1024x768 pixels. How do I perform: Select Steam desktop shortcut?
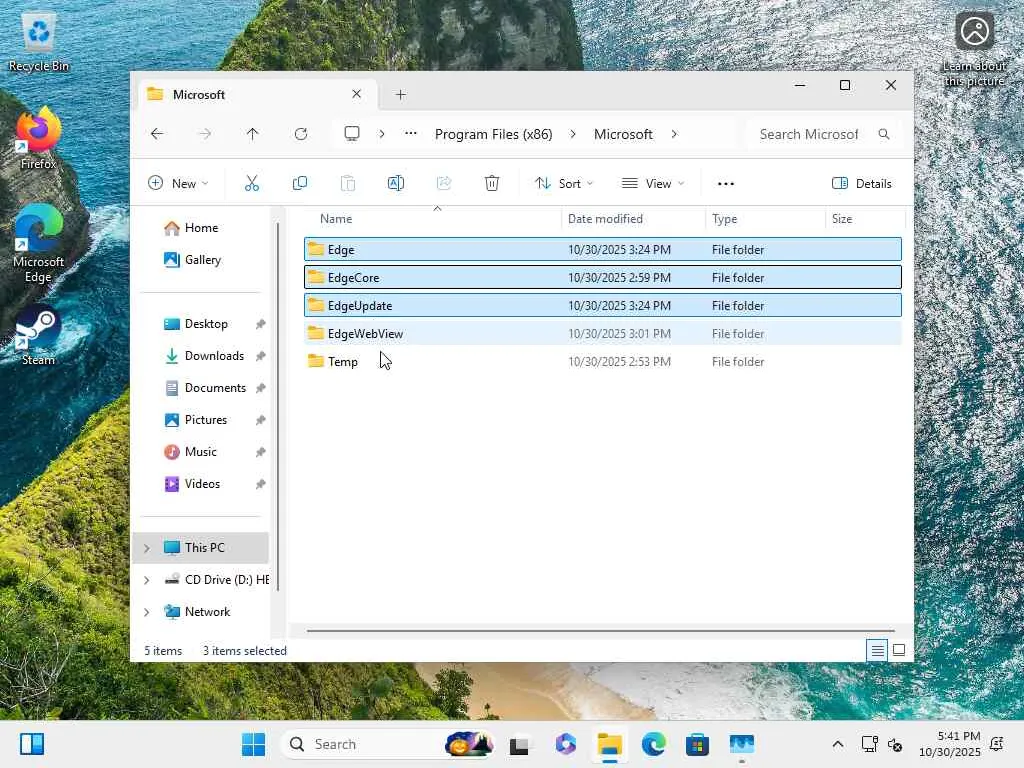click(39, 336)
